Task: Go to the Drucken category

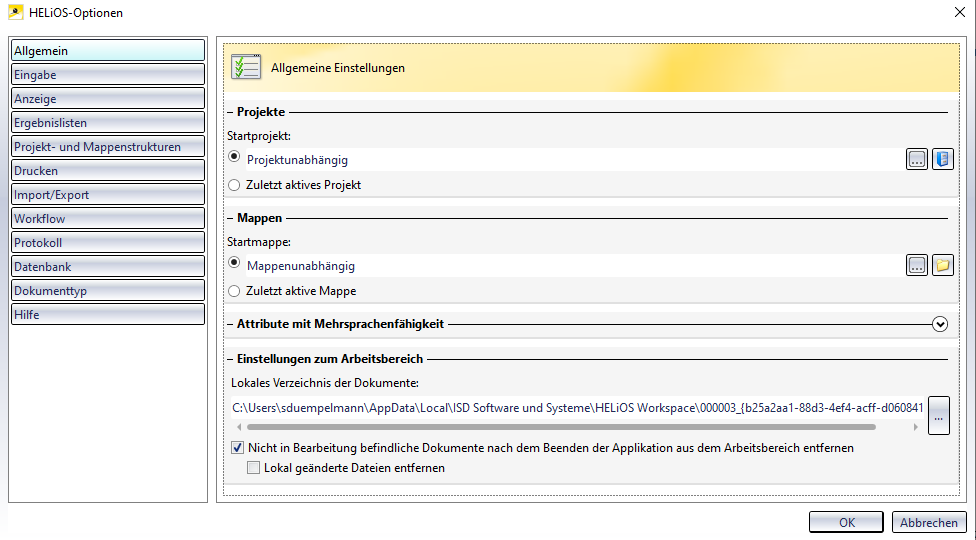Action: click(108, 170)
